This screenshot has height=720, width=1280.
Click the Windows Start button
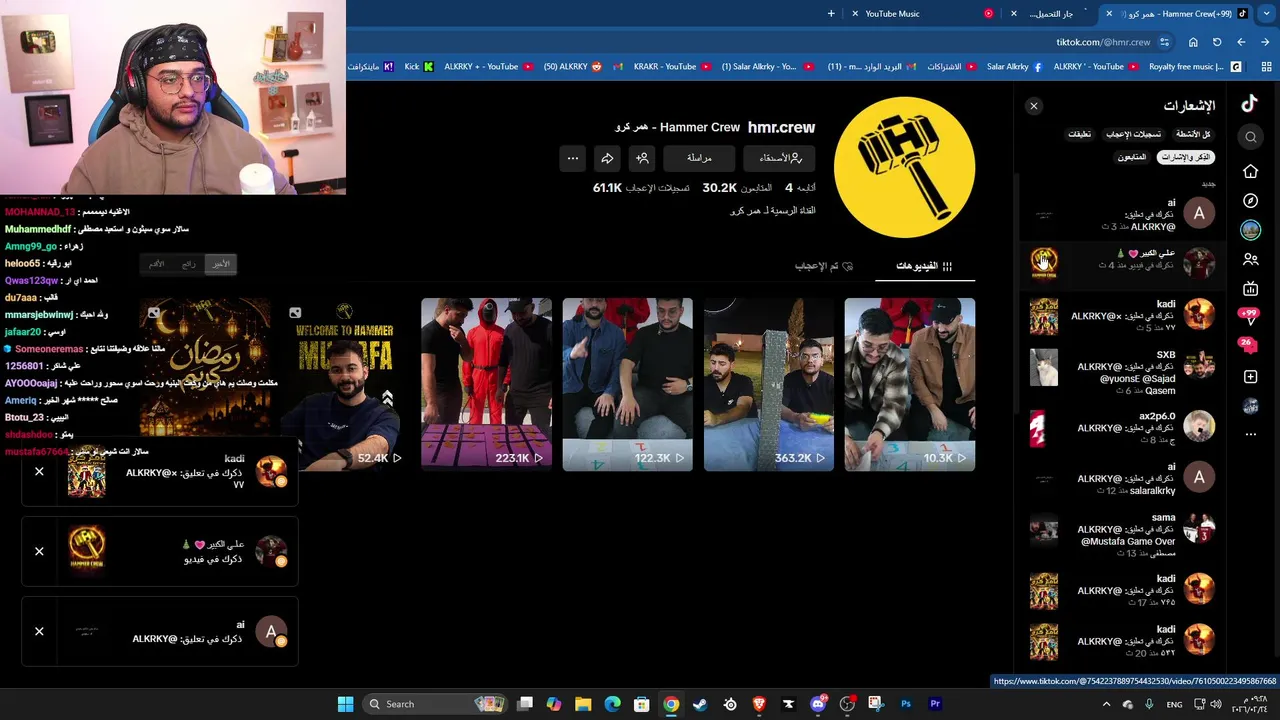tap(345, 704)
